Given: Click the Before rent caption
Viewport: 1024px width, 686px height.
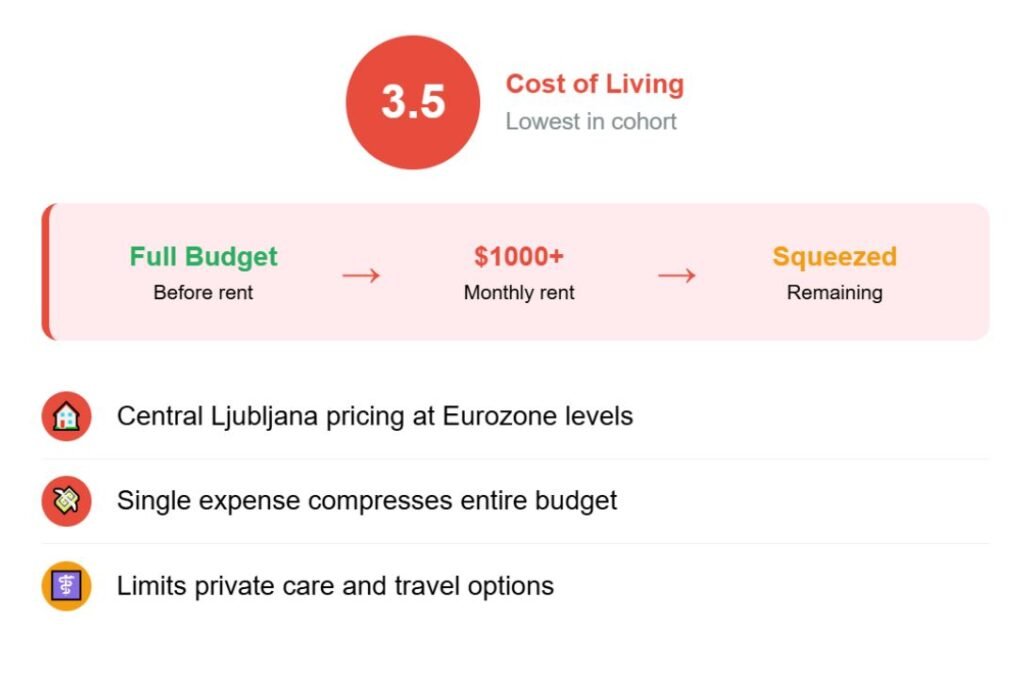Looking at the screenshot, I should coord(203,293).
